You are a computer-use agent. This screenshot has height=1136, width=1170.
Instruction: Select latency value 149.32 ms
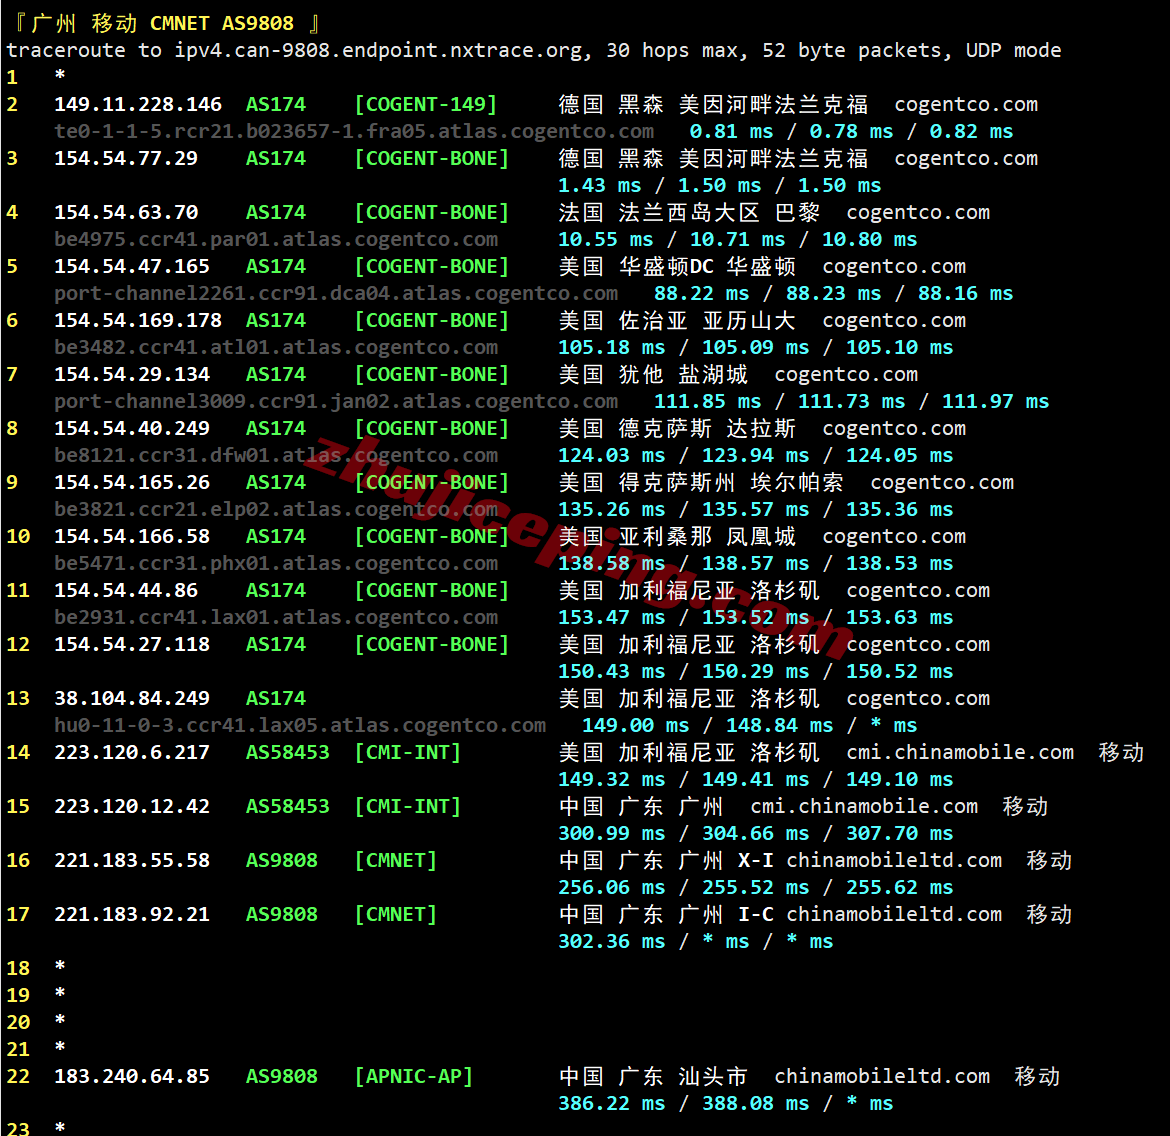pos(612,780)
